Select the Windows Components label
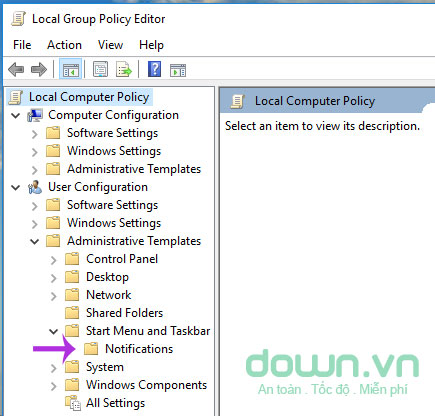Screen dimensions: 435x416 click(147, 385)
